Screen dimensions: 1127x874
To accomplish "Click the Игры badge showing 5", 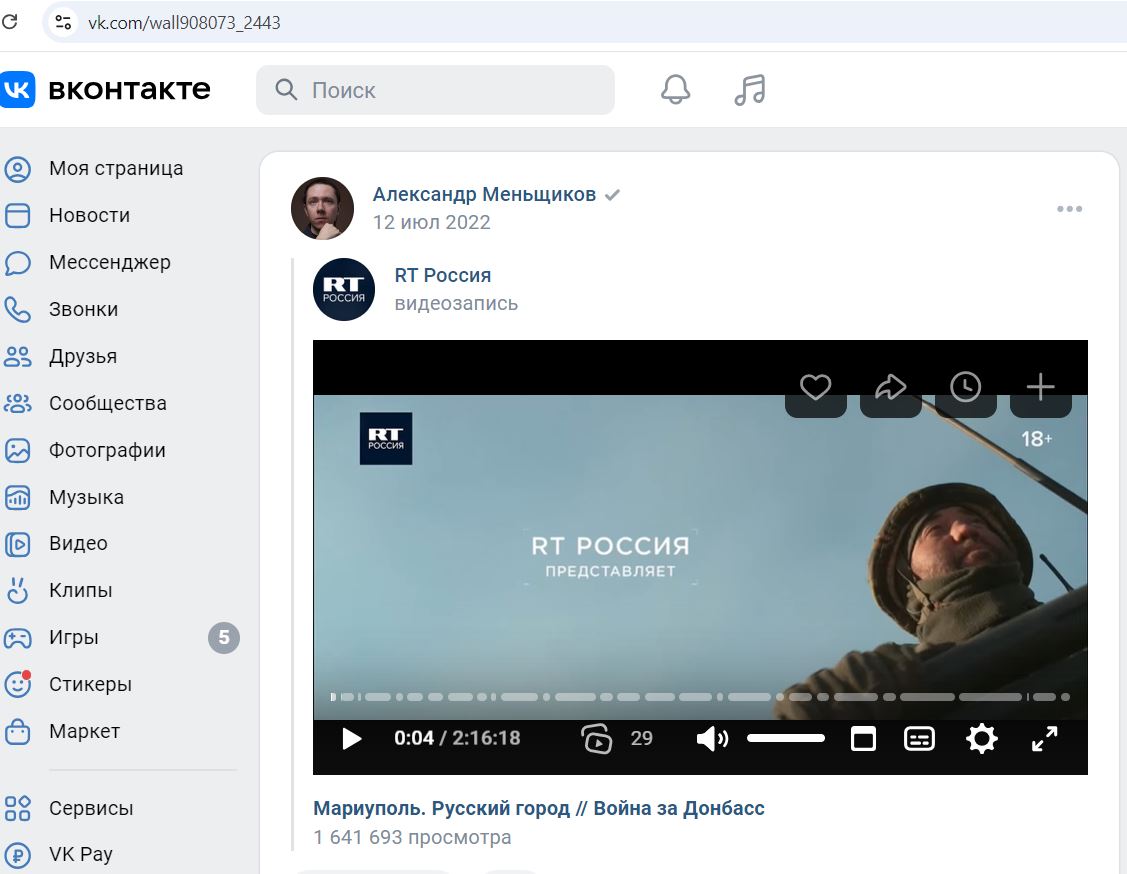I will click(224, 638).
